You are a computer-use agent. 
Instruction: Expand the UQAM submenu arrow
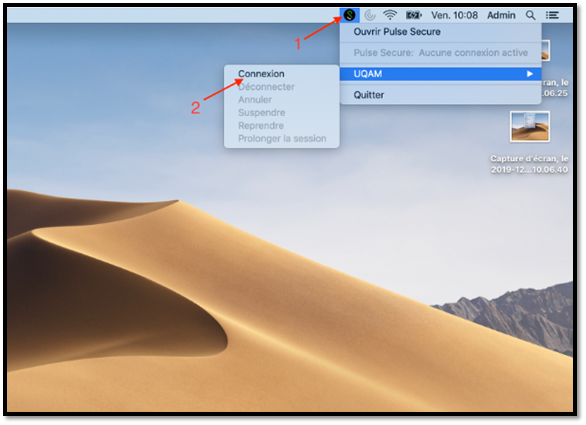[530, 74]
